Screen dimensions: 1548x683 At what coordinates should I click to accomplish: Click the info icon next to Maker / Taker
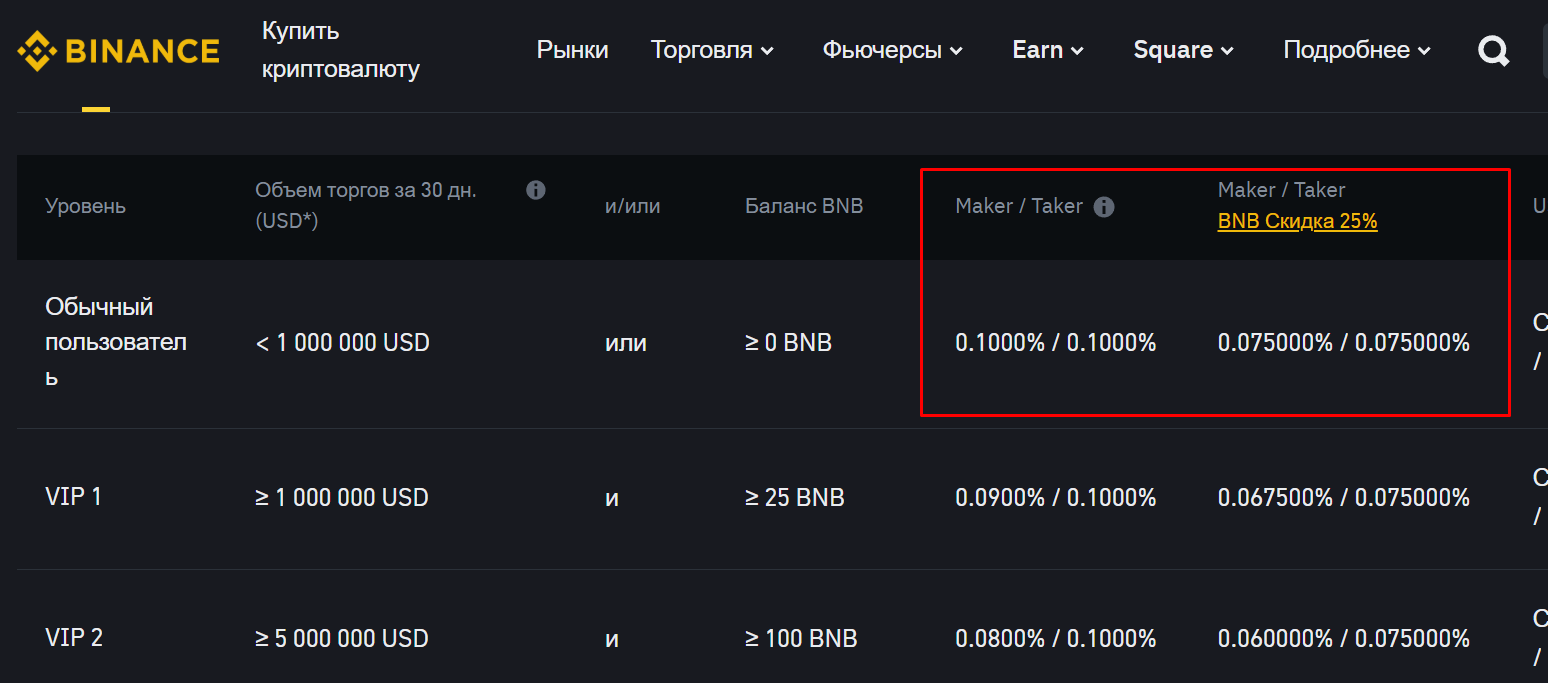coord(1104,207)
